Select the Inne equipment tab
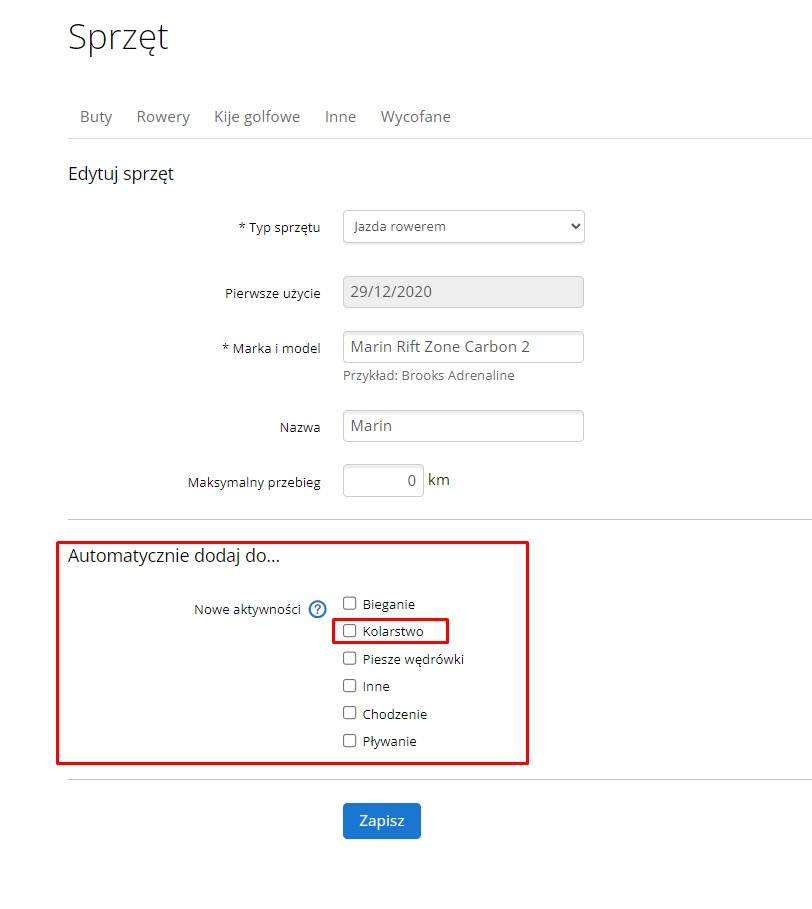Viewport: 812px width, 909px height. pyautogui.click(x=340, y=117)
